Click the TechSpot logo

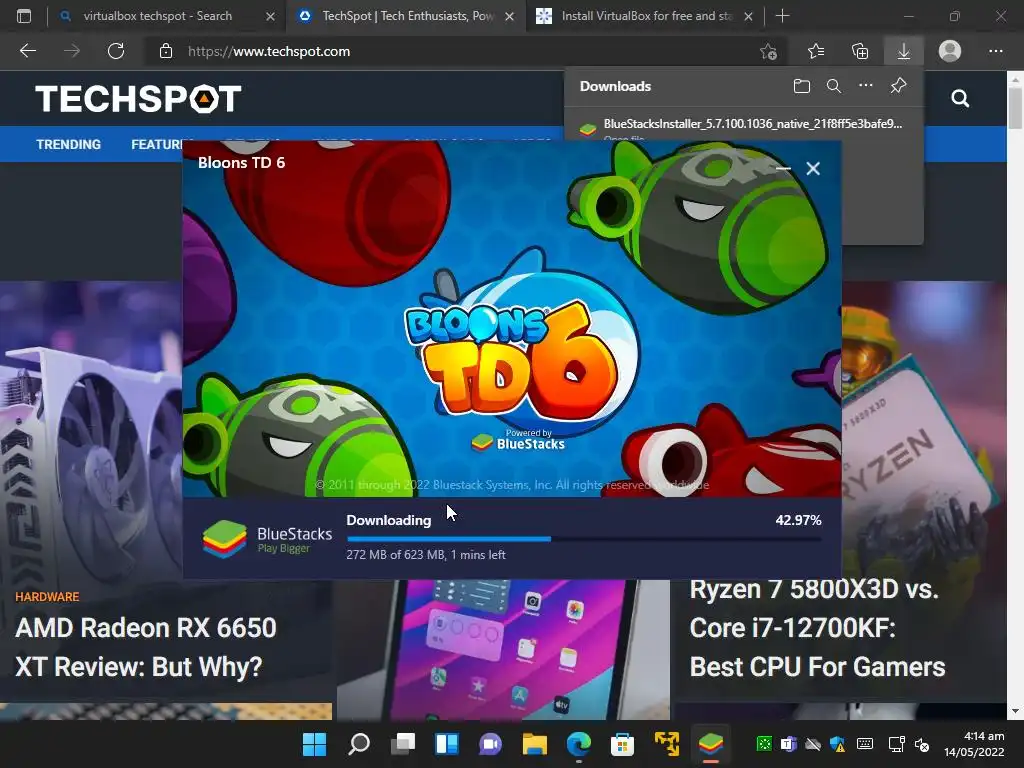click(x=138, y=99)
